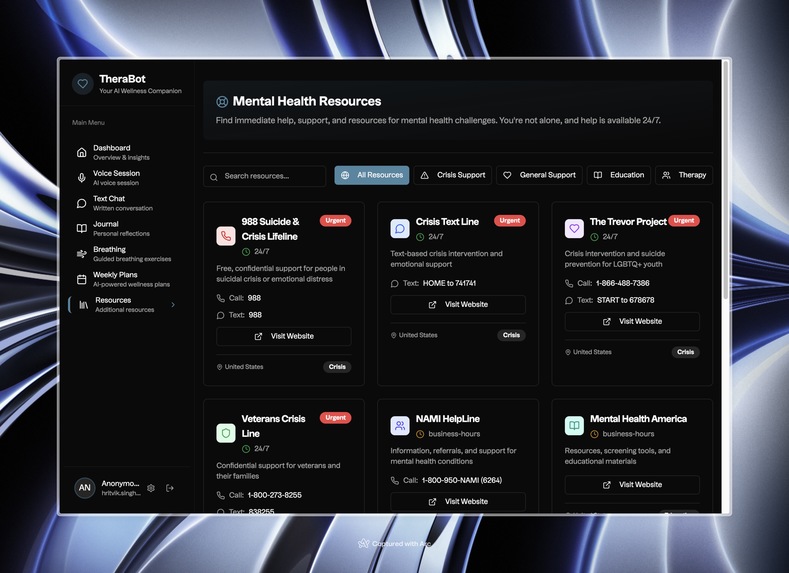Click the lifebuoy icon by Mental Health Resources
The image size is (789, 573).
(x=222, y=102)
